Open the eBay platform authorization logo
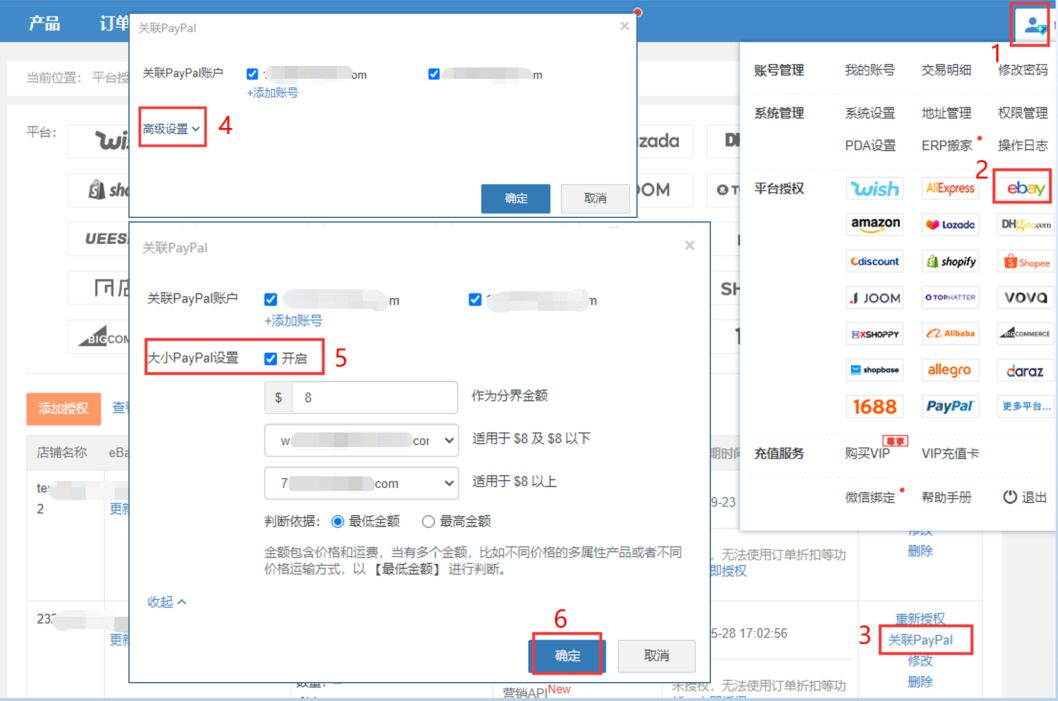The width and height of the screenshot is (1058, 701). coord(1026,188)
